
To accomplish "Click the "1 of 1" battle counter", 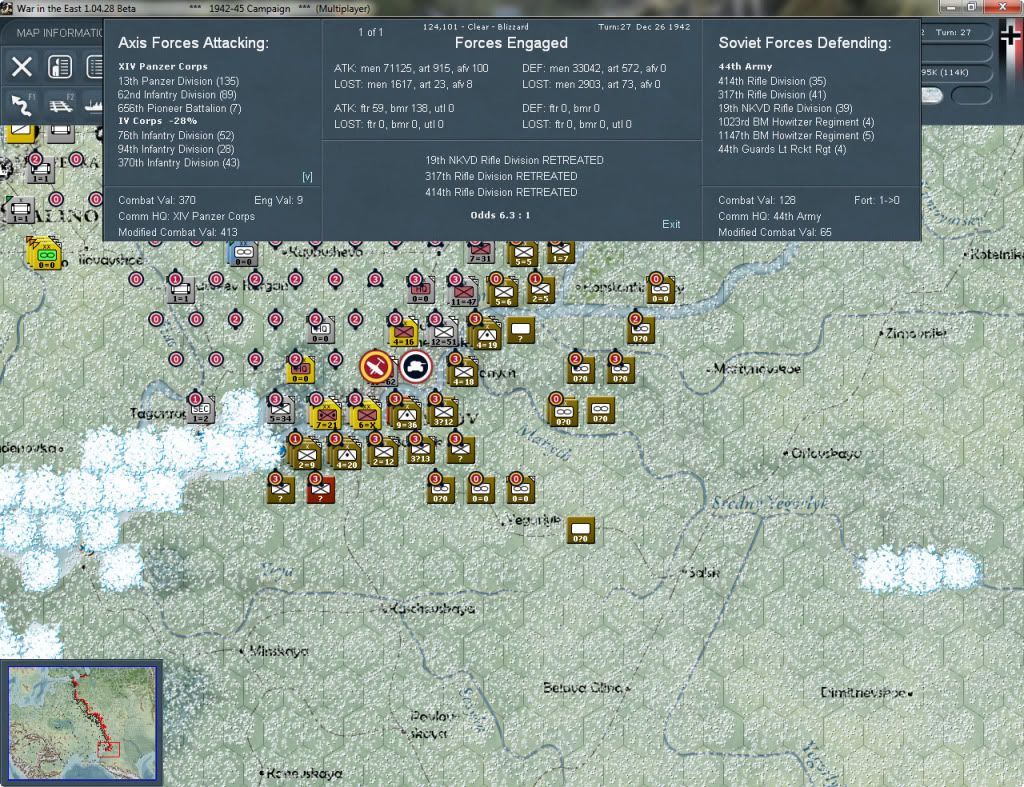I will click(x=370, y=32).
